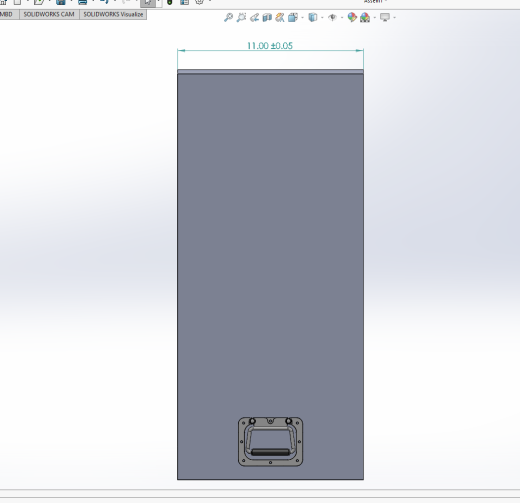This screenshot has height=503, width=520.
Task: Expand the View Orientation dropdown arrow
Action: point(302,17)
